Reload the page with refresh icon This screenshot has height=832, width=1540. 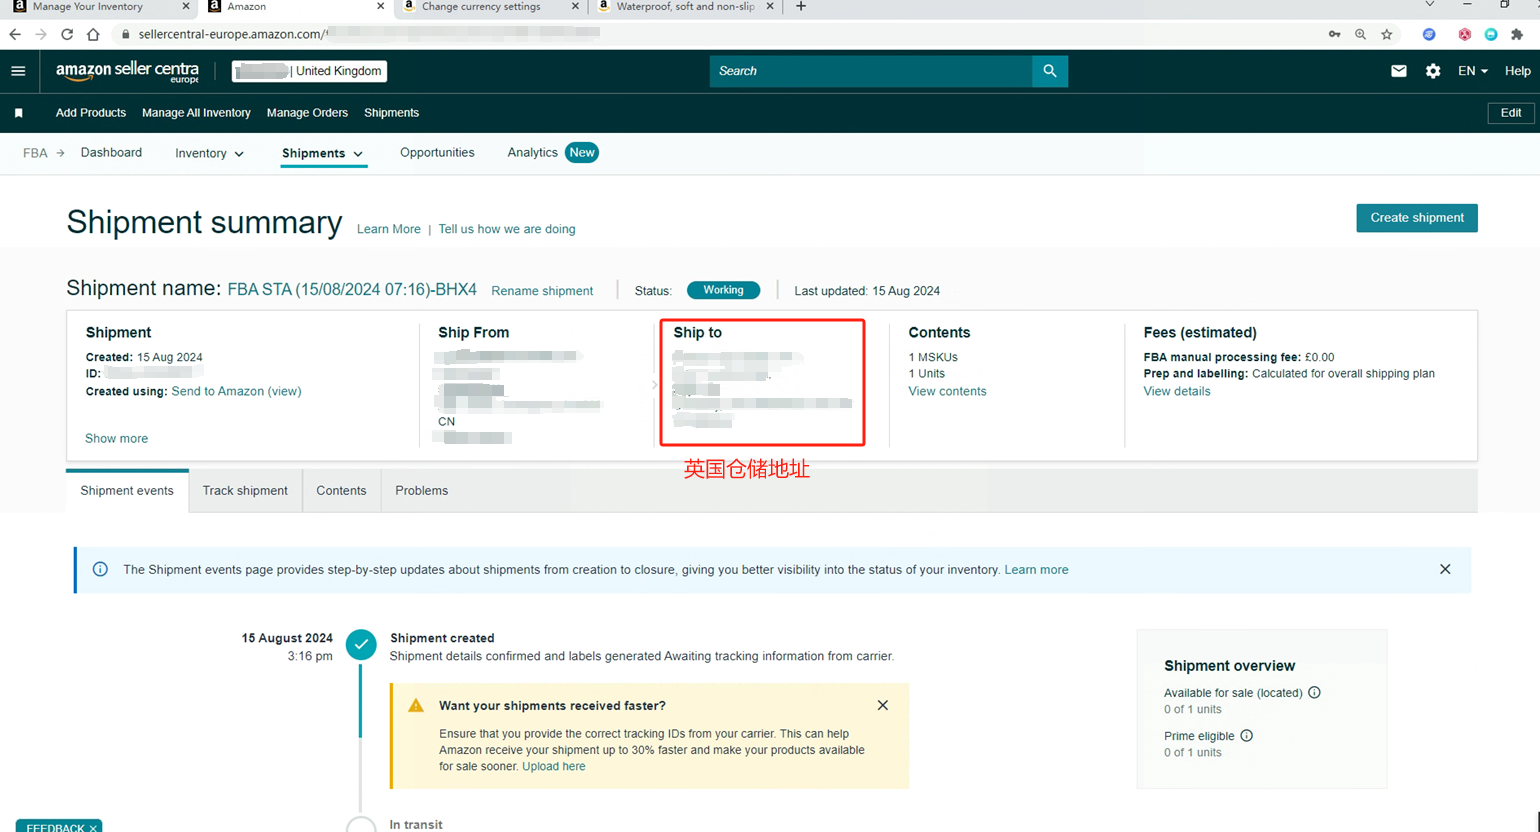[67, 34]
